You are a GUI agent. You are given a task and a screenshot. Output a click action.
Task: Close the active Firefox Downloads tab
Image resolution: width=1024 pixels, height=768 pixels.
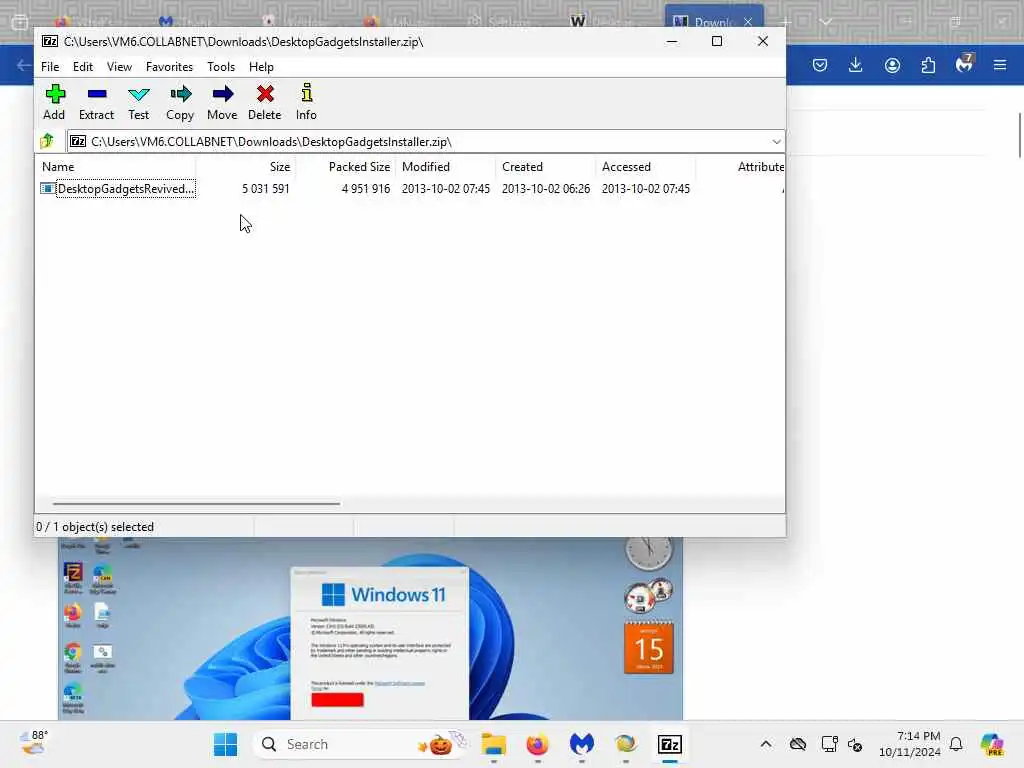(748, 22)
